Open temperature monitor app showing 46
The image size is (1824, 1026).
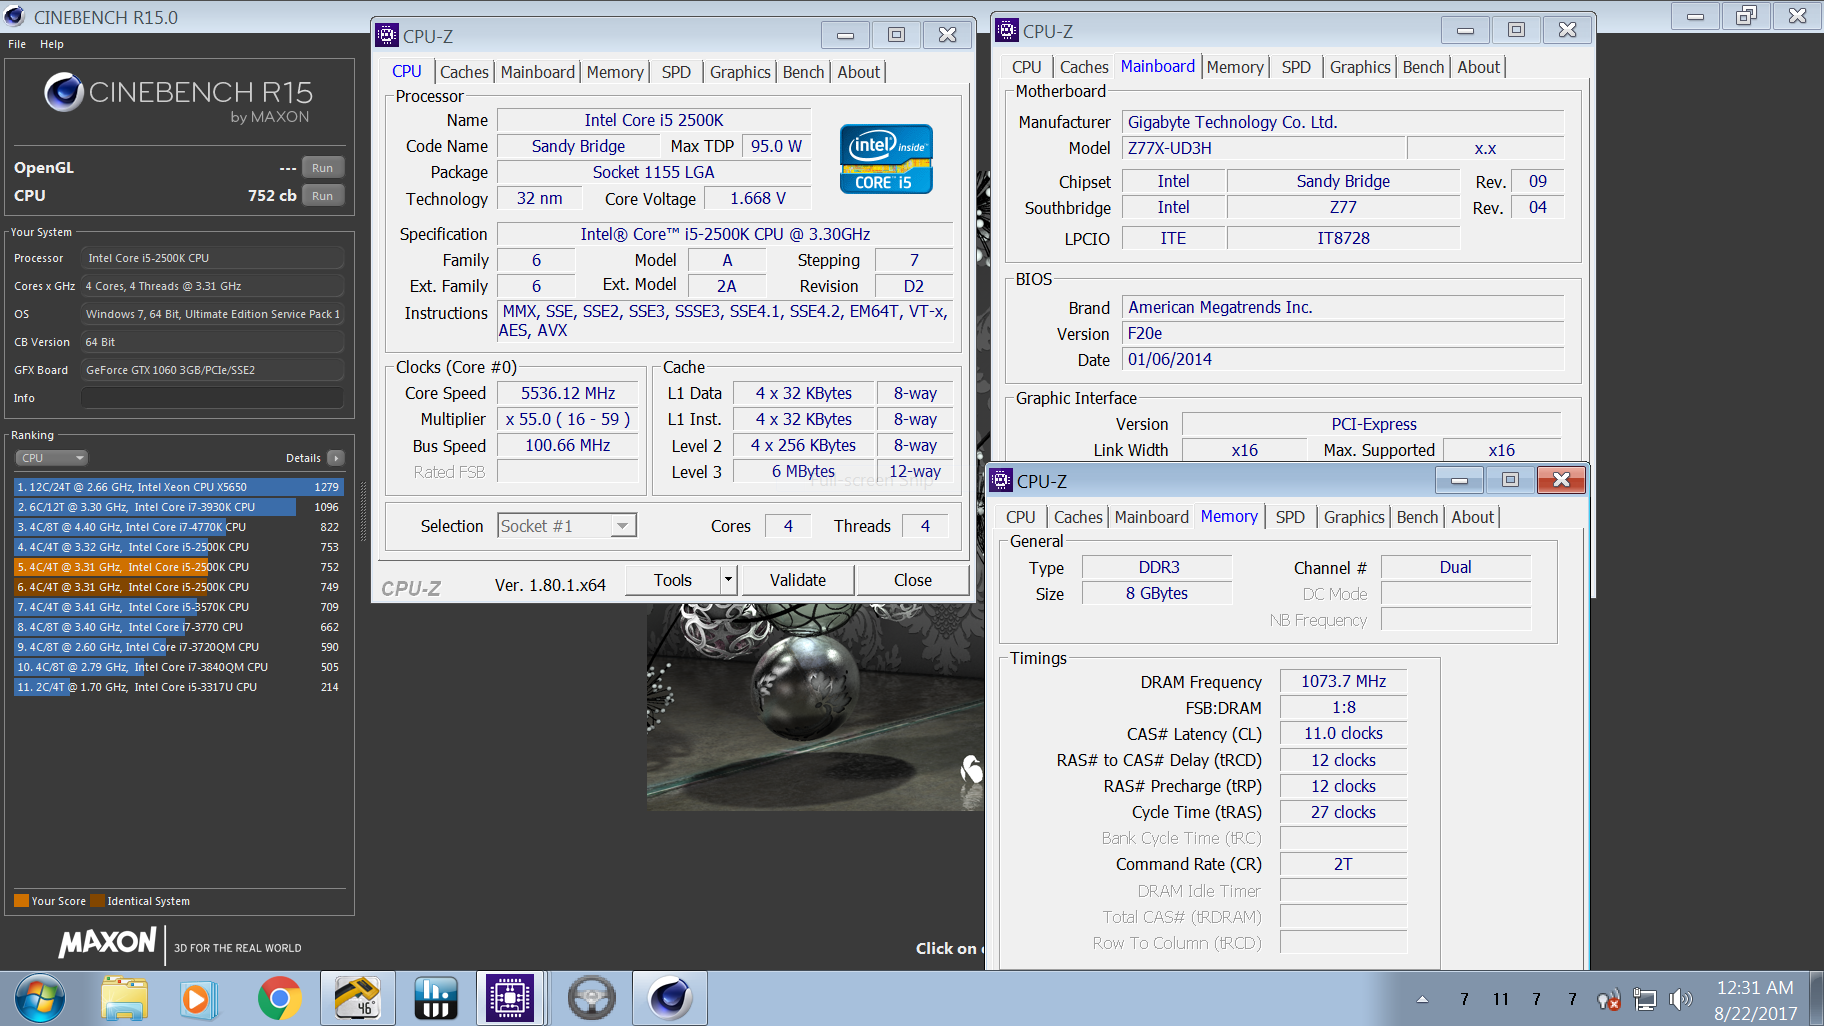pyautogui.click(x=357, y=998)
